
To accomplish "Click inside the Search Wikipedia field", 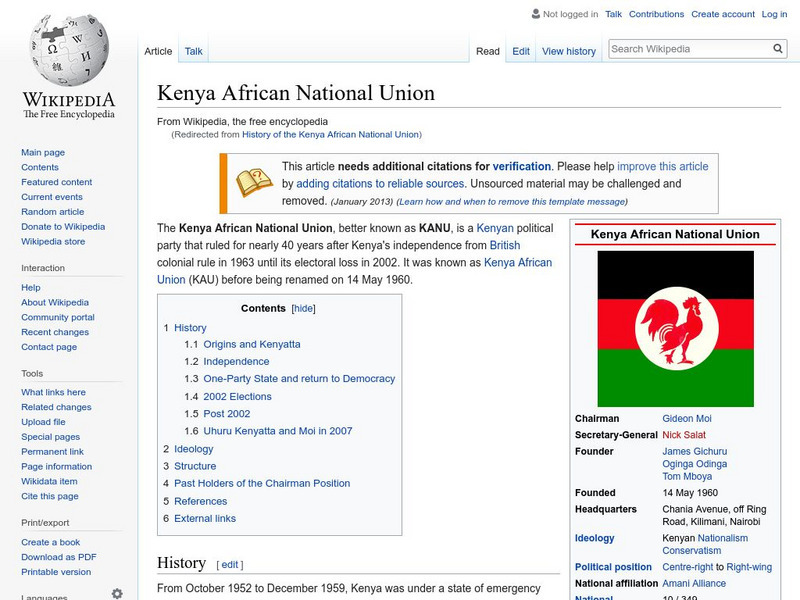I will [x=688, y=49].
